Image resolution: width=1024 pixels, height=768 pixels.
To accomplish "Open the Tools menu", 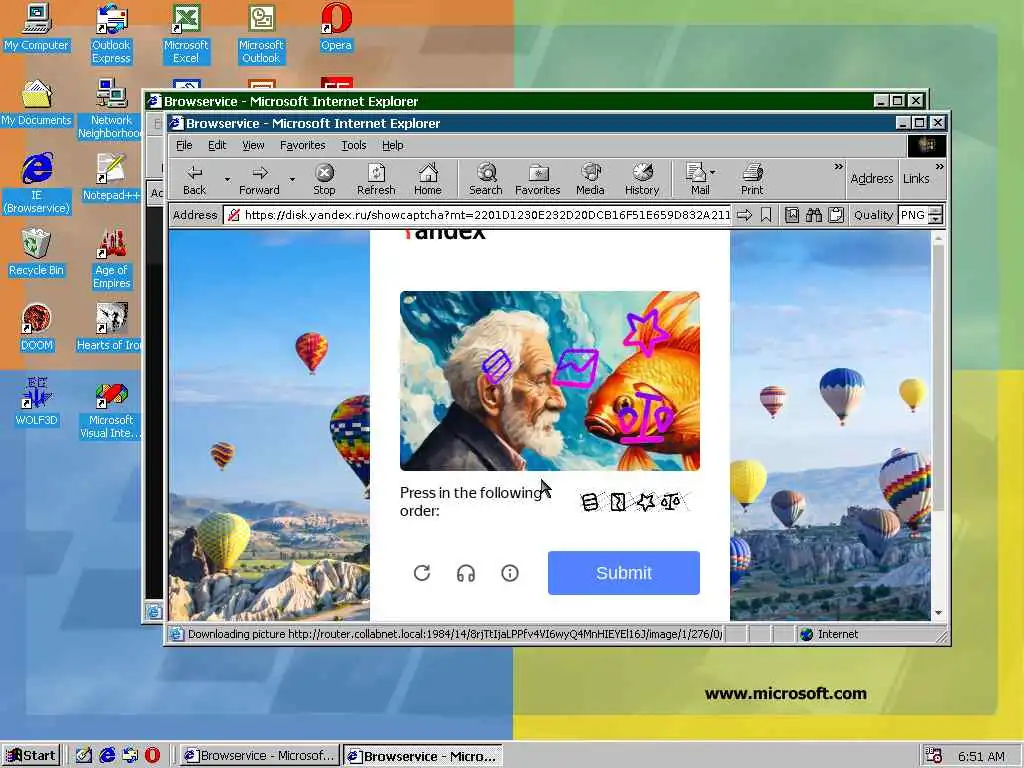I will point(353,145).
